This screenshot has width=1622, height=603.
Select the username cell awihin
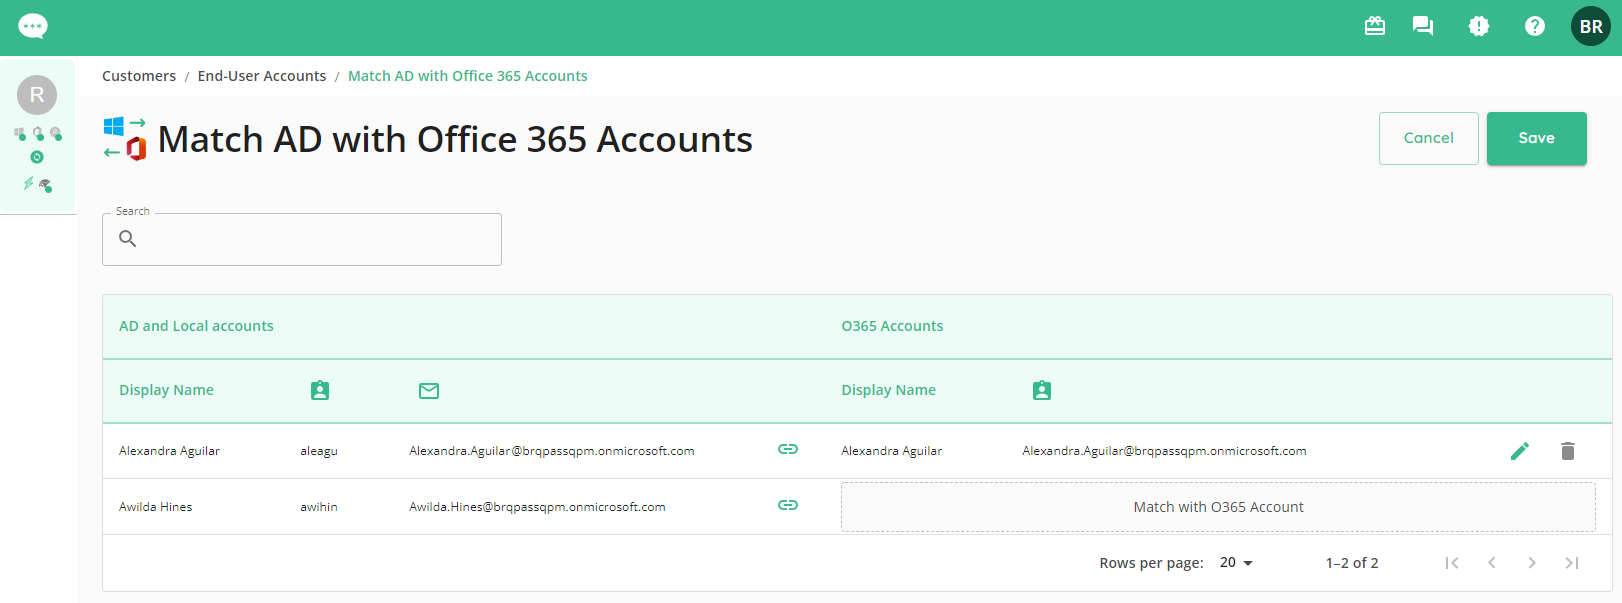click(x=319, y=507)
